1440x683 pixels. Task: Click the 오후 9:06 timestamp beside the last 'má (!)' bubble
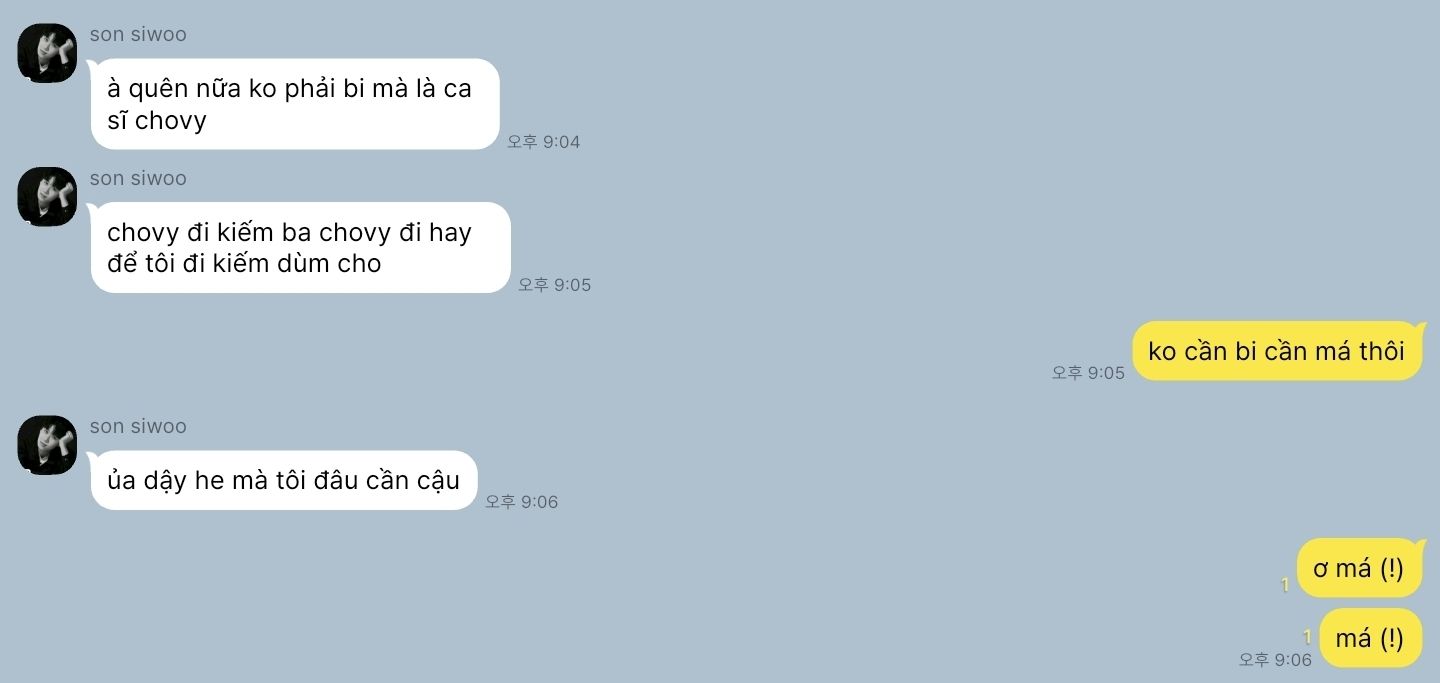(x=1275, y=660)
